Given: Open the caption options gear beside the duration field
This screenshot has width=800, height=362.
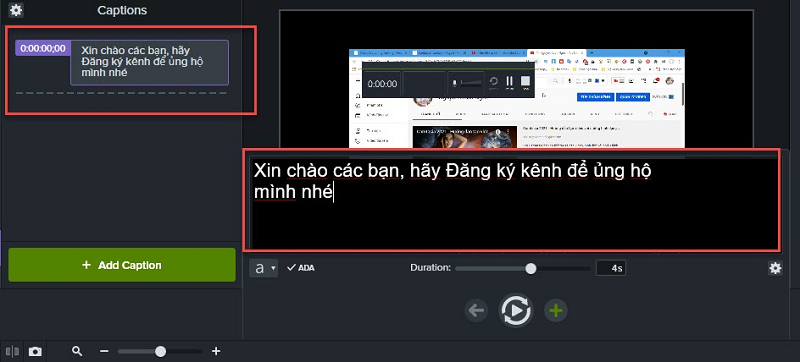Looking at the screenshot, I should 775,268.
